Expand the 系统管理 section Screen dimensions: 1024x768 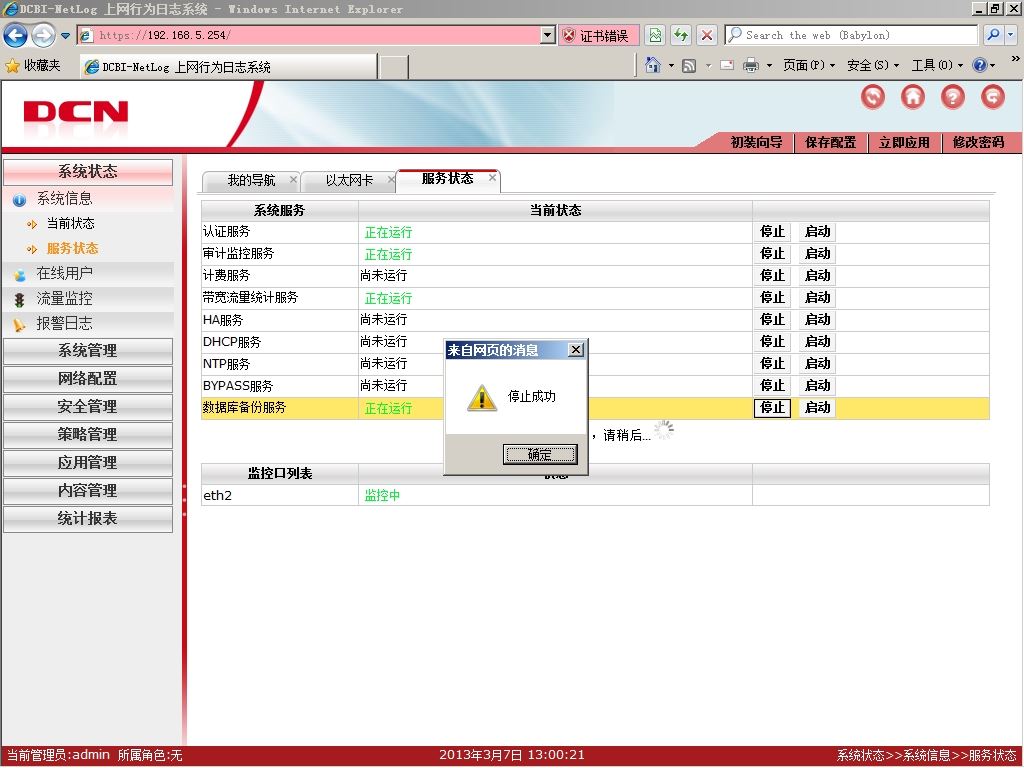click(88, 351)
